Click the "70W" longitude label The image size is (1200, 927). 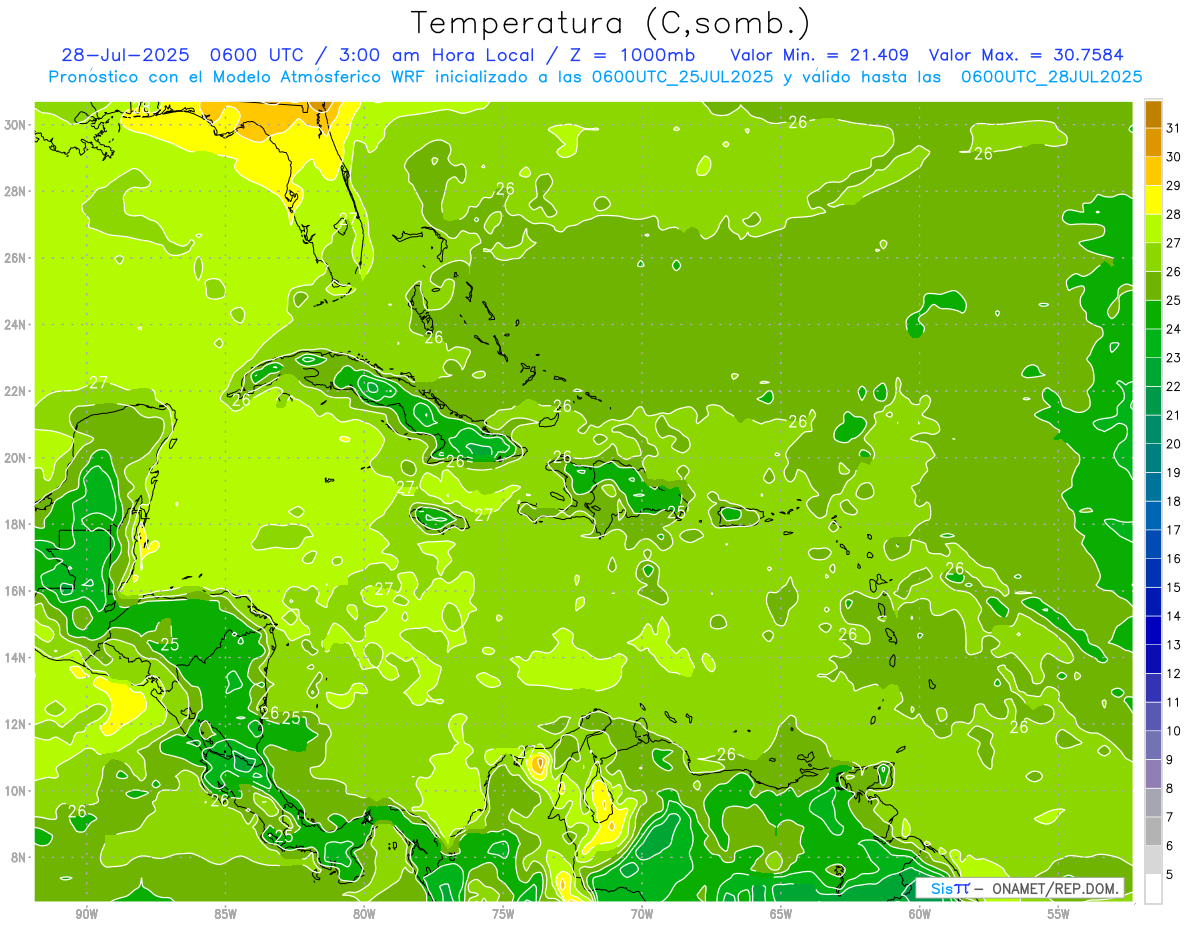pos(642,914)
